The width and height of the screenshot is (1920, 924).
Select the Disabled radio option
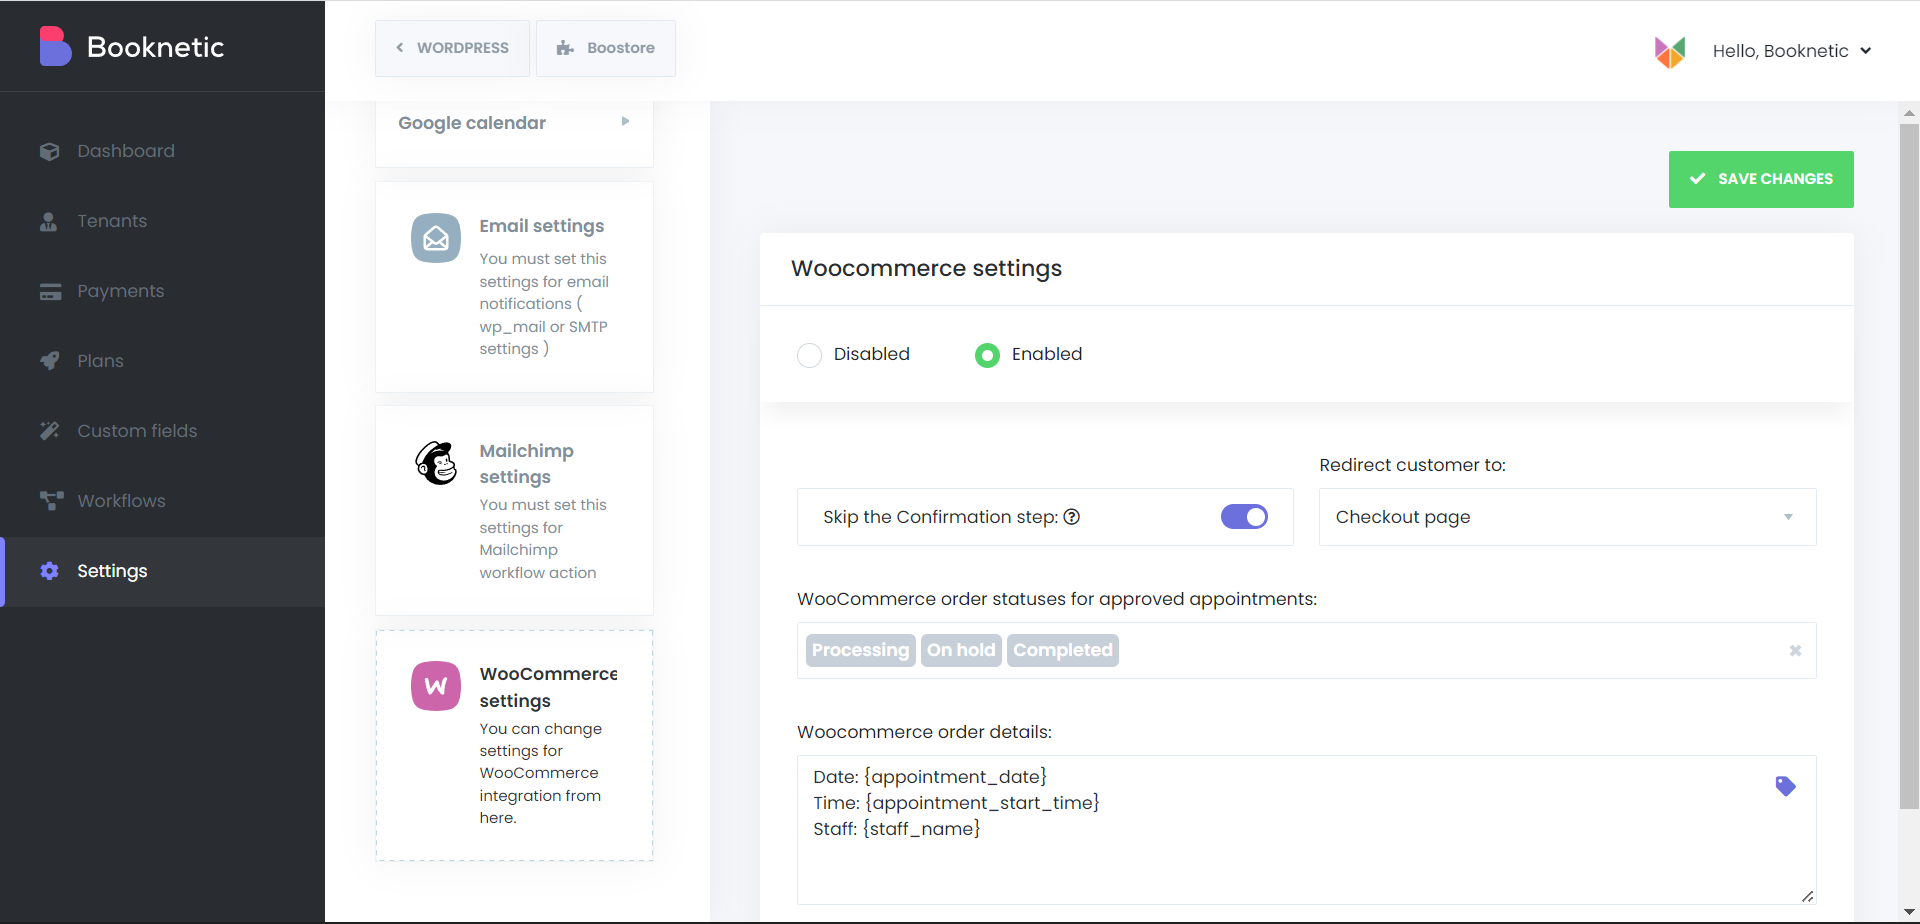809,355
